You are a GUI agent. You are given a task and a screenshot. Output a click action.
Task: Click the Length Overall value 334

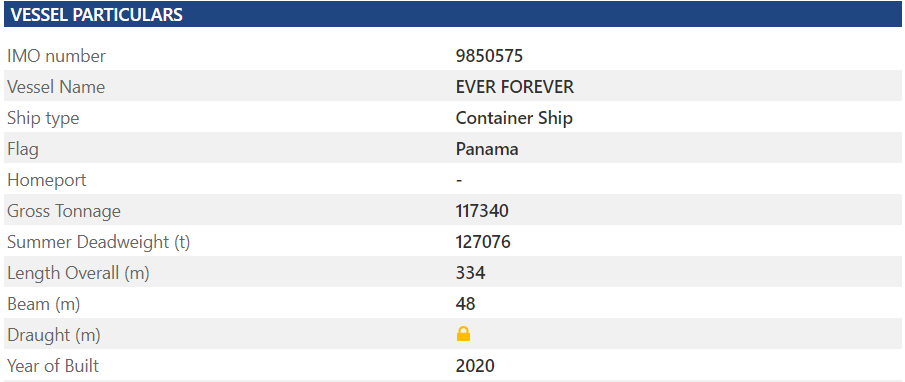click(x=470, y=273)
